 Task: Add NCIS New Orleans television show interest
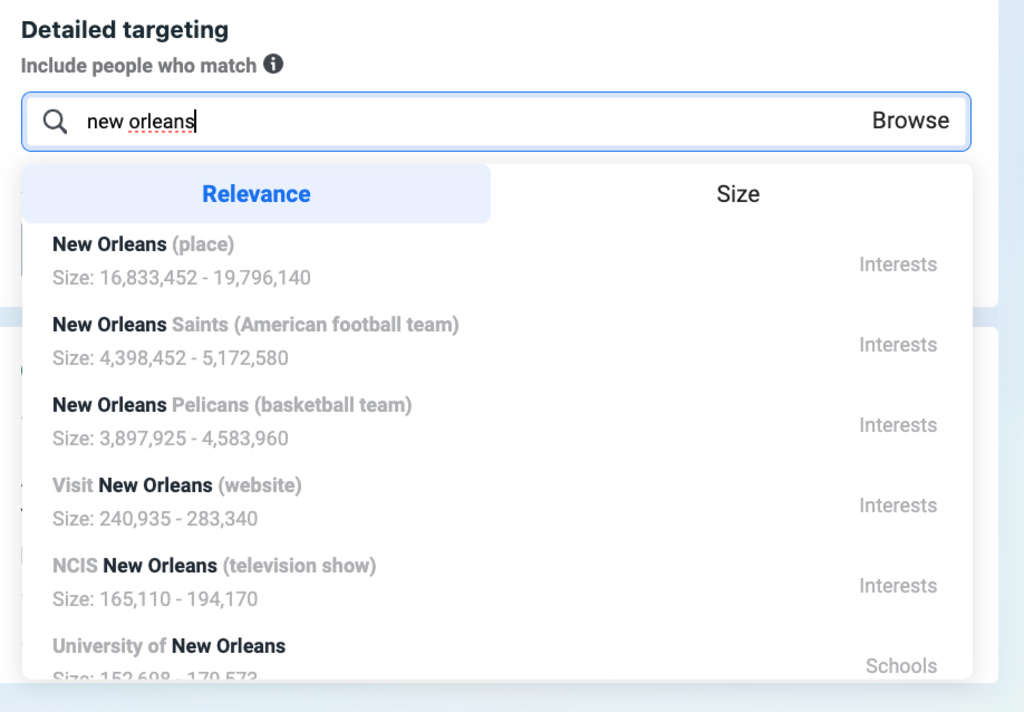(214, 566)
